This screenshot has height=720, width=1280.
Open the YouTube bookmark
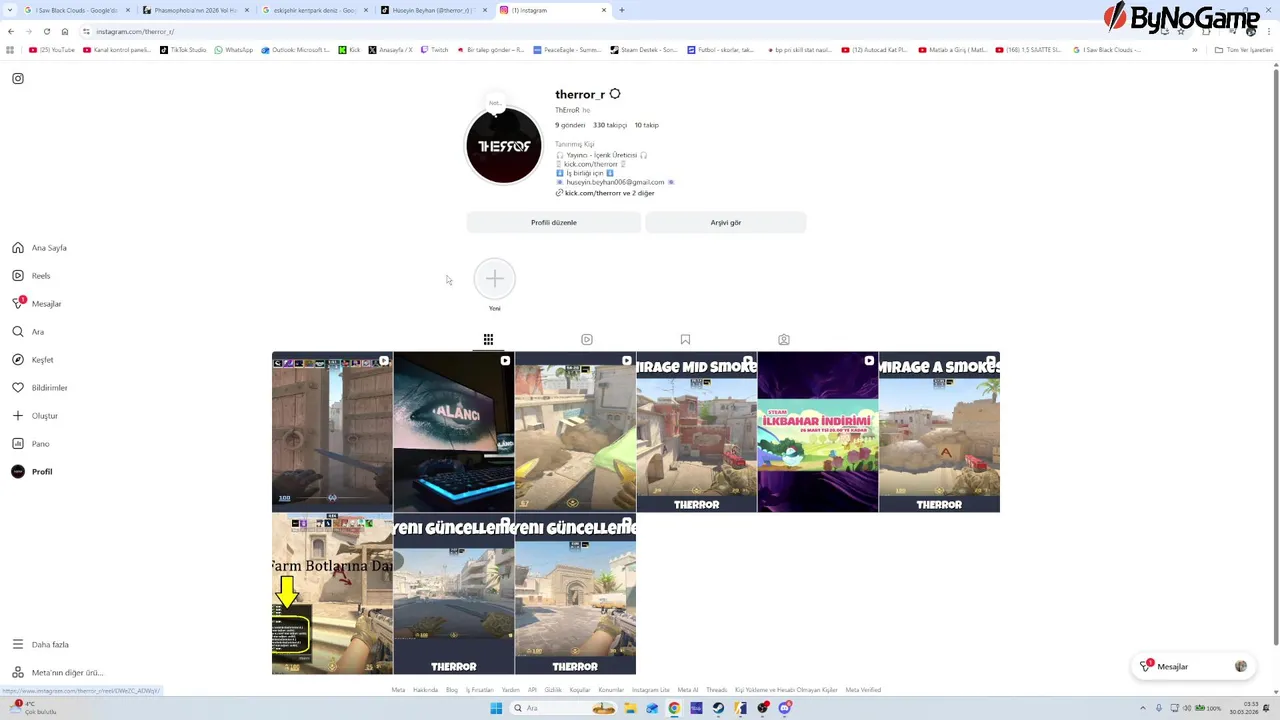pyautogui.click(x=52, y=50)
